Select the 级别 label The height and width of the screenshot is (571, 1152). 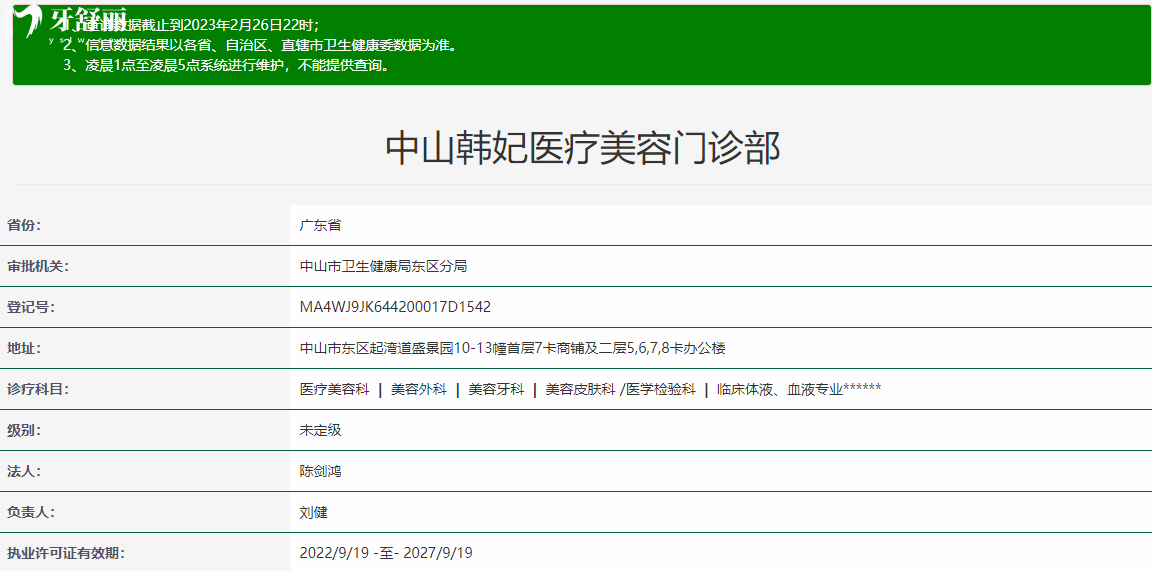click(24, 431)
